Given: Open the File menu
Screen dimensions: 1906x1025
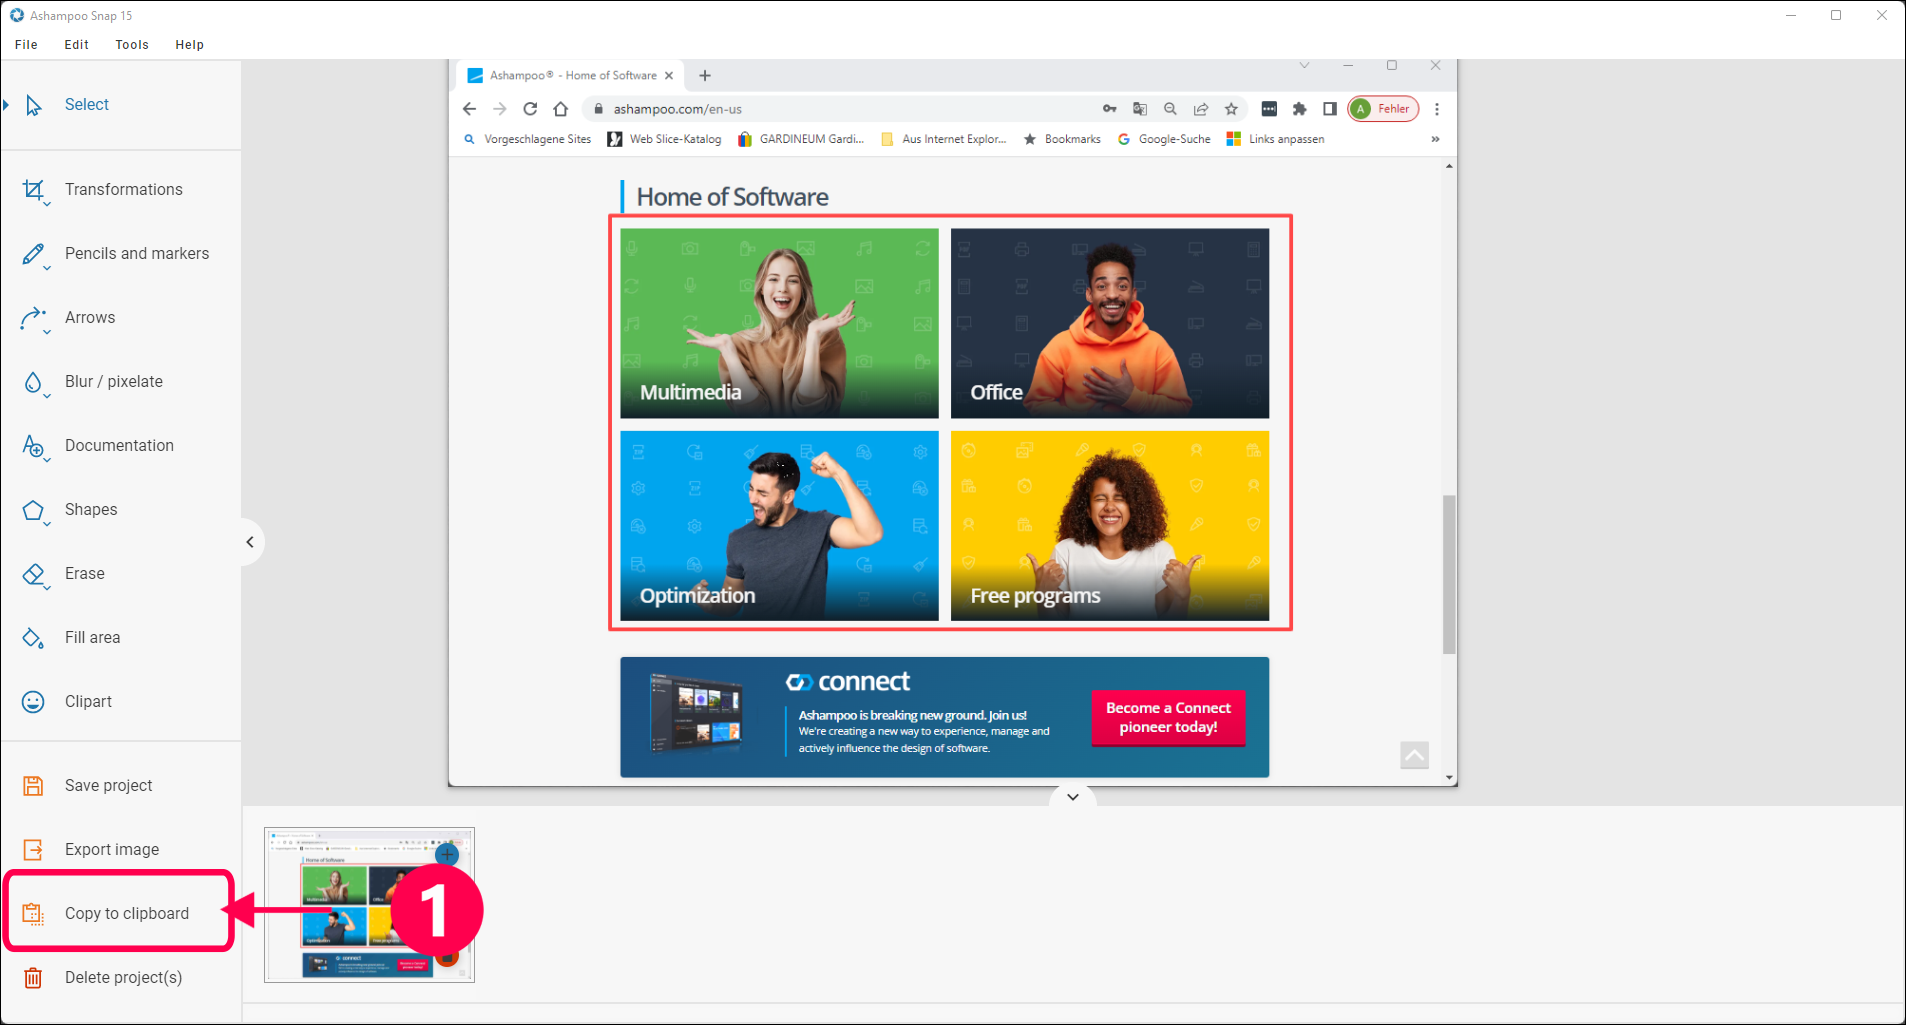Looking at the screenshot, I should point(27,45).
